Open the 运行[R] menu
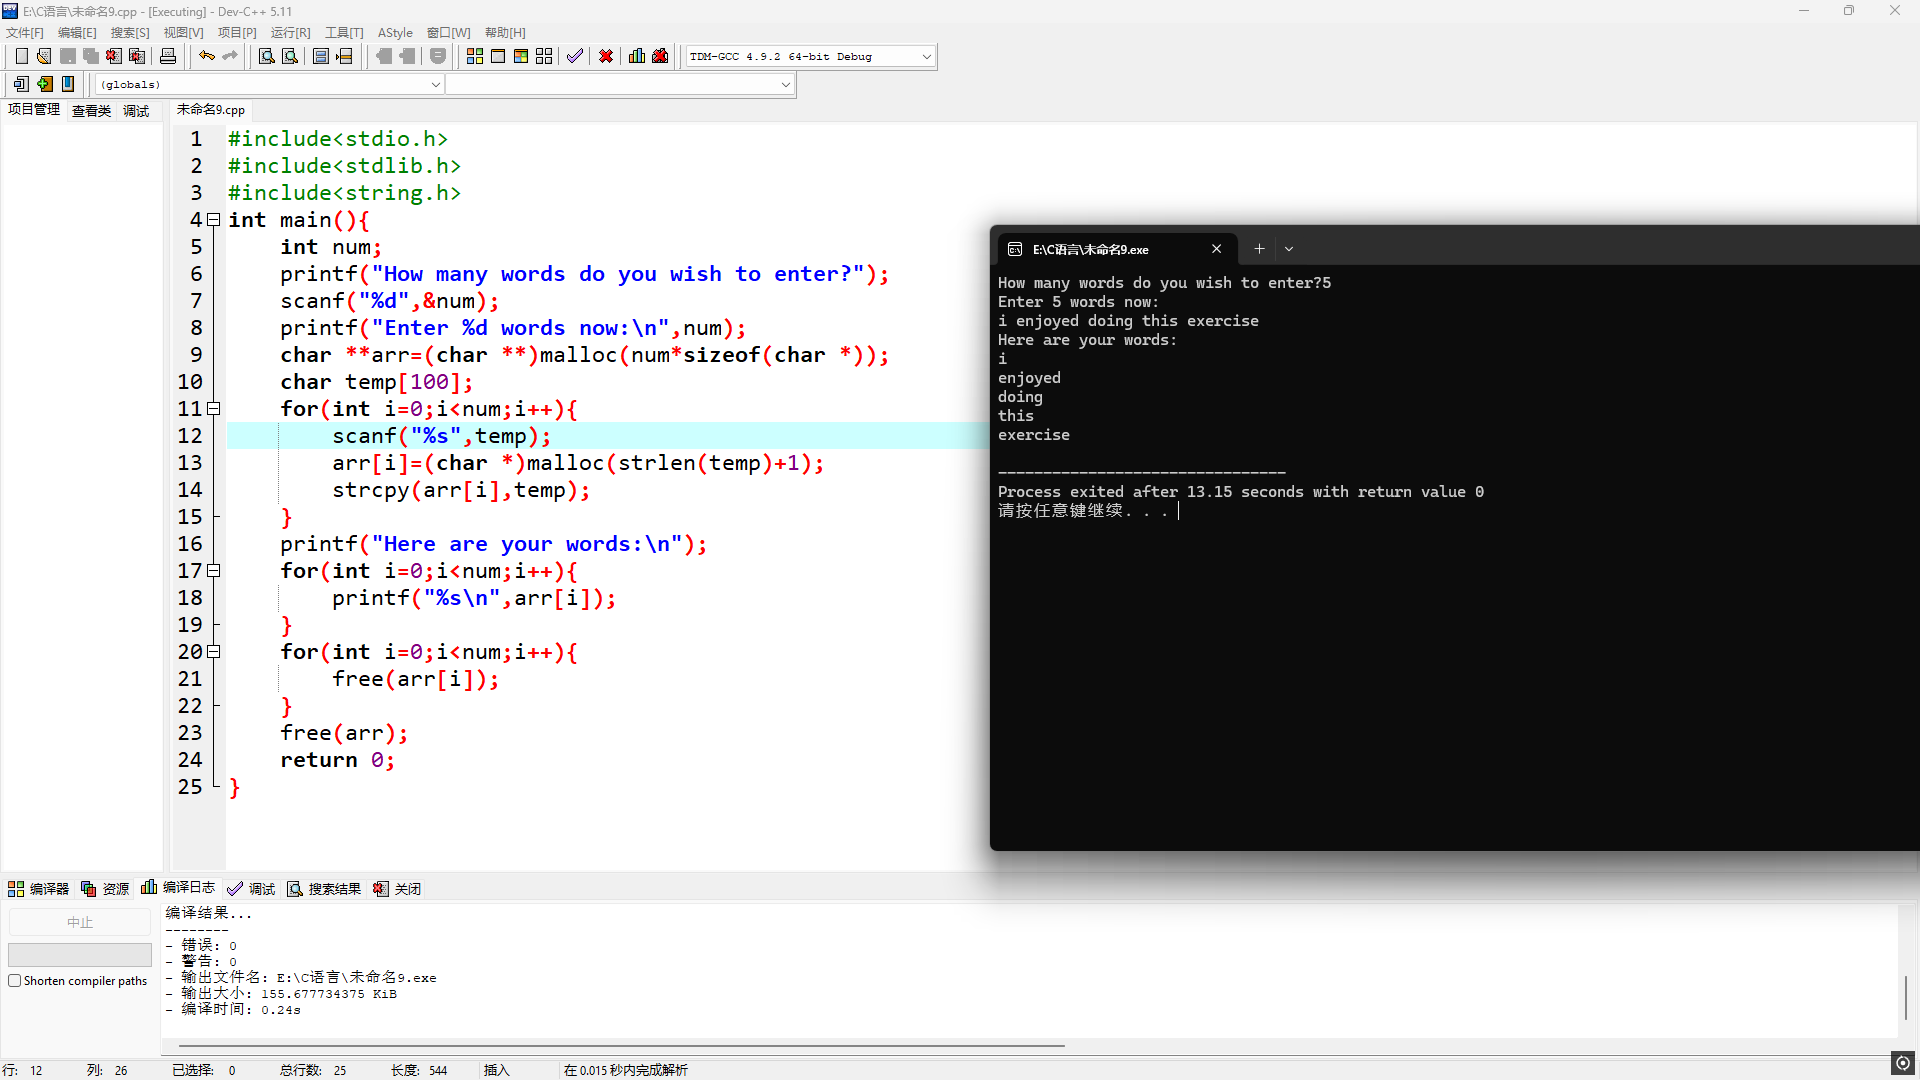This screenshot has width=1920, height=1080. [290, 32]
